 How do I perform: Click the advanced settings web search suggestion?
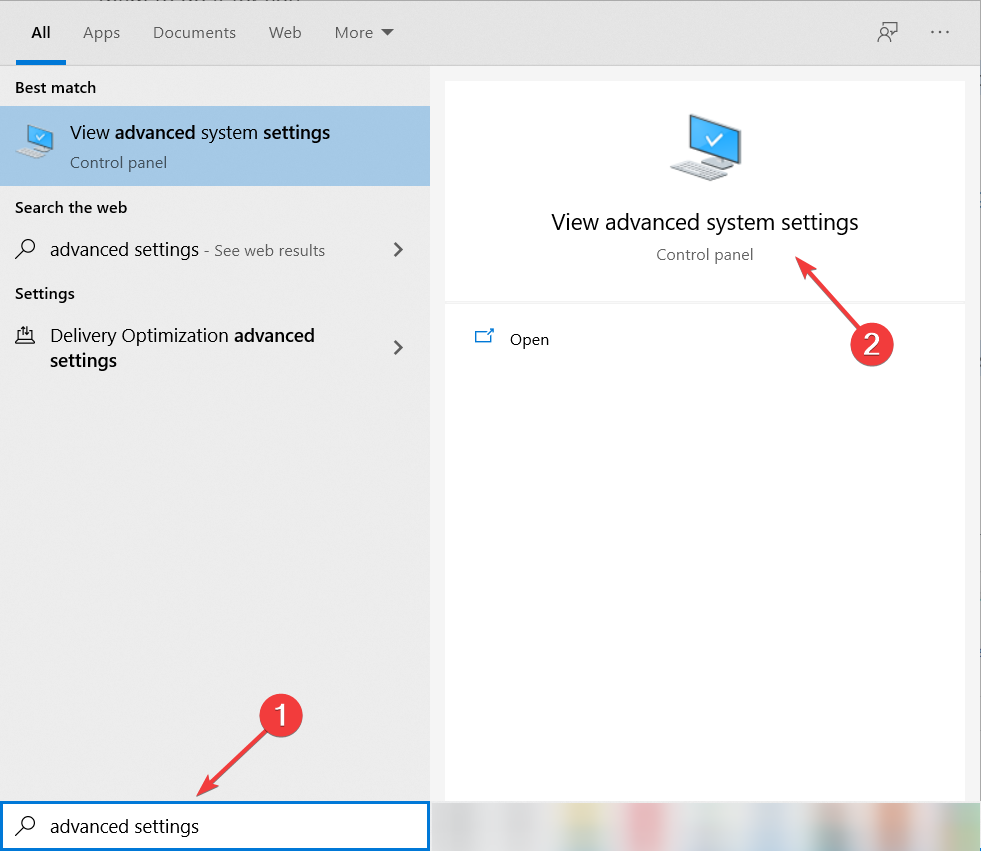pos(215,250)
